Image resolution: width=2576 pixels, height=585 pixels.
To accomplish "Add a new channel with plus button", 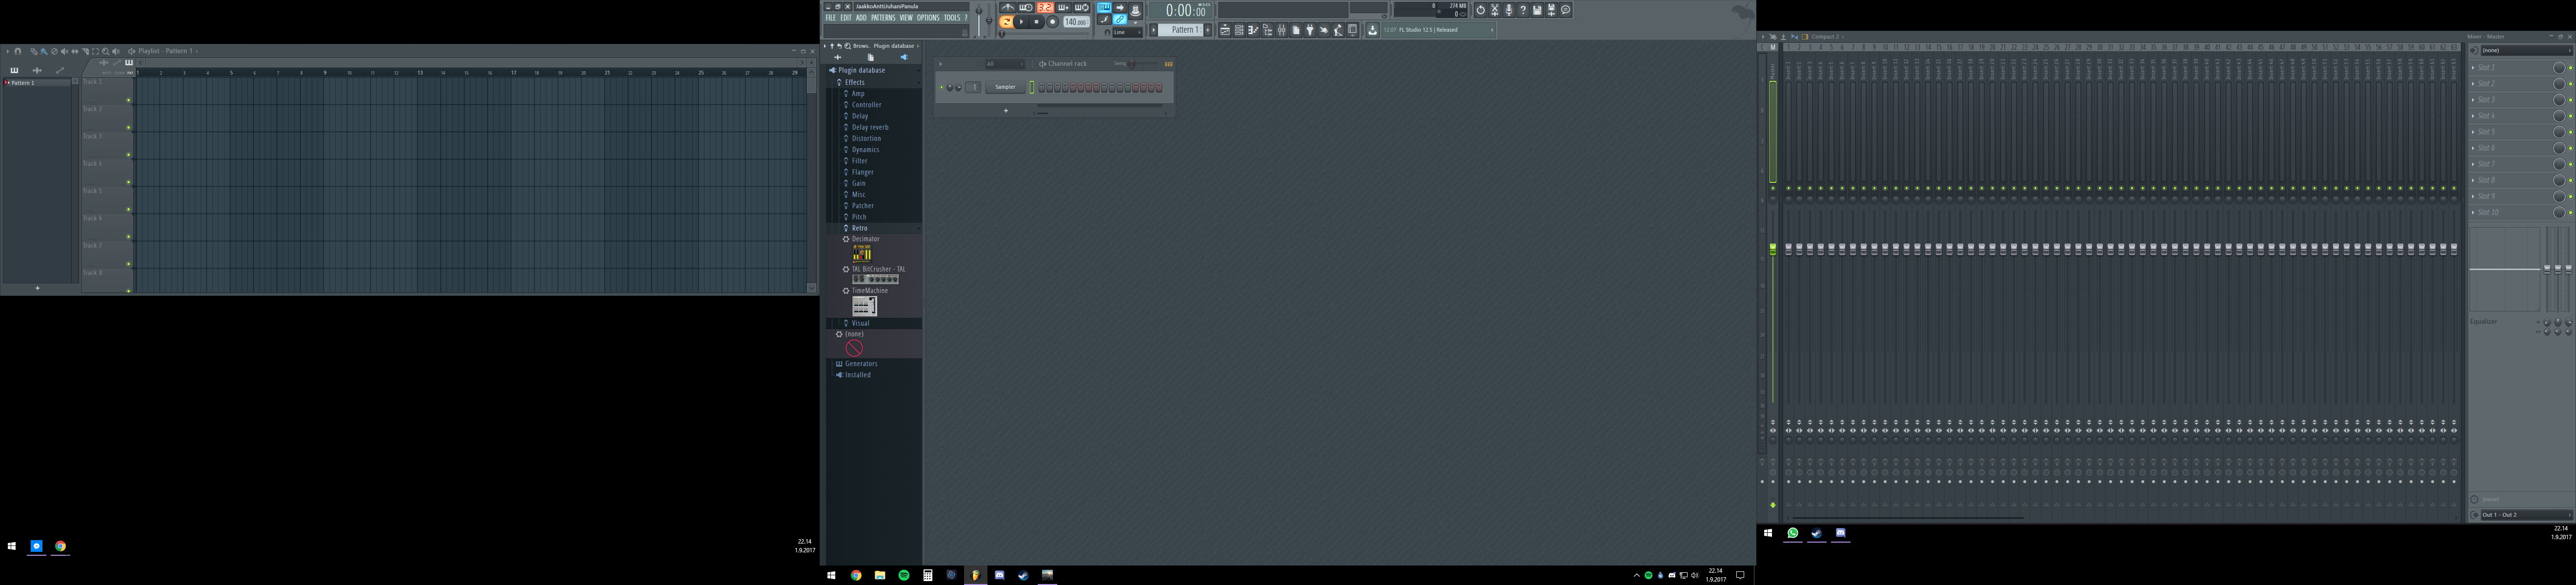I will click(1006, 111).
